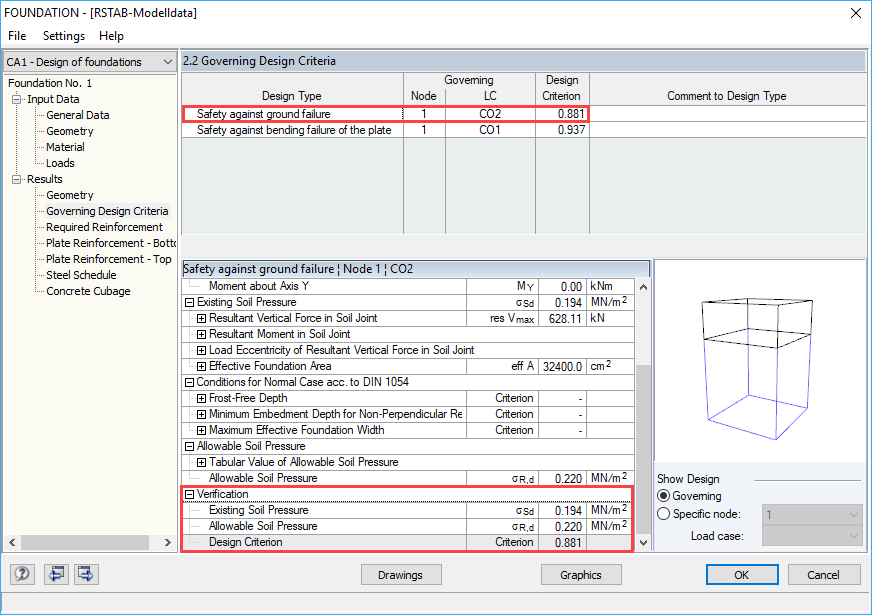Image resolution: width=872 pixels, height=615 pixels.
Task: Open the Settings menu
Action: tap(64, 36)
